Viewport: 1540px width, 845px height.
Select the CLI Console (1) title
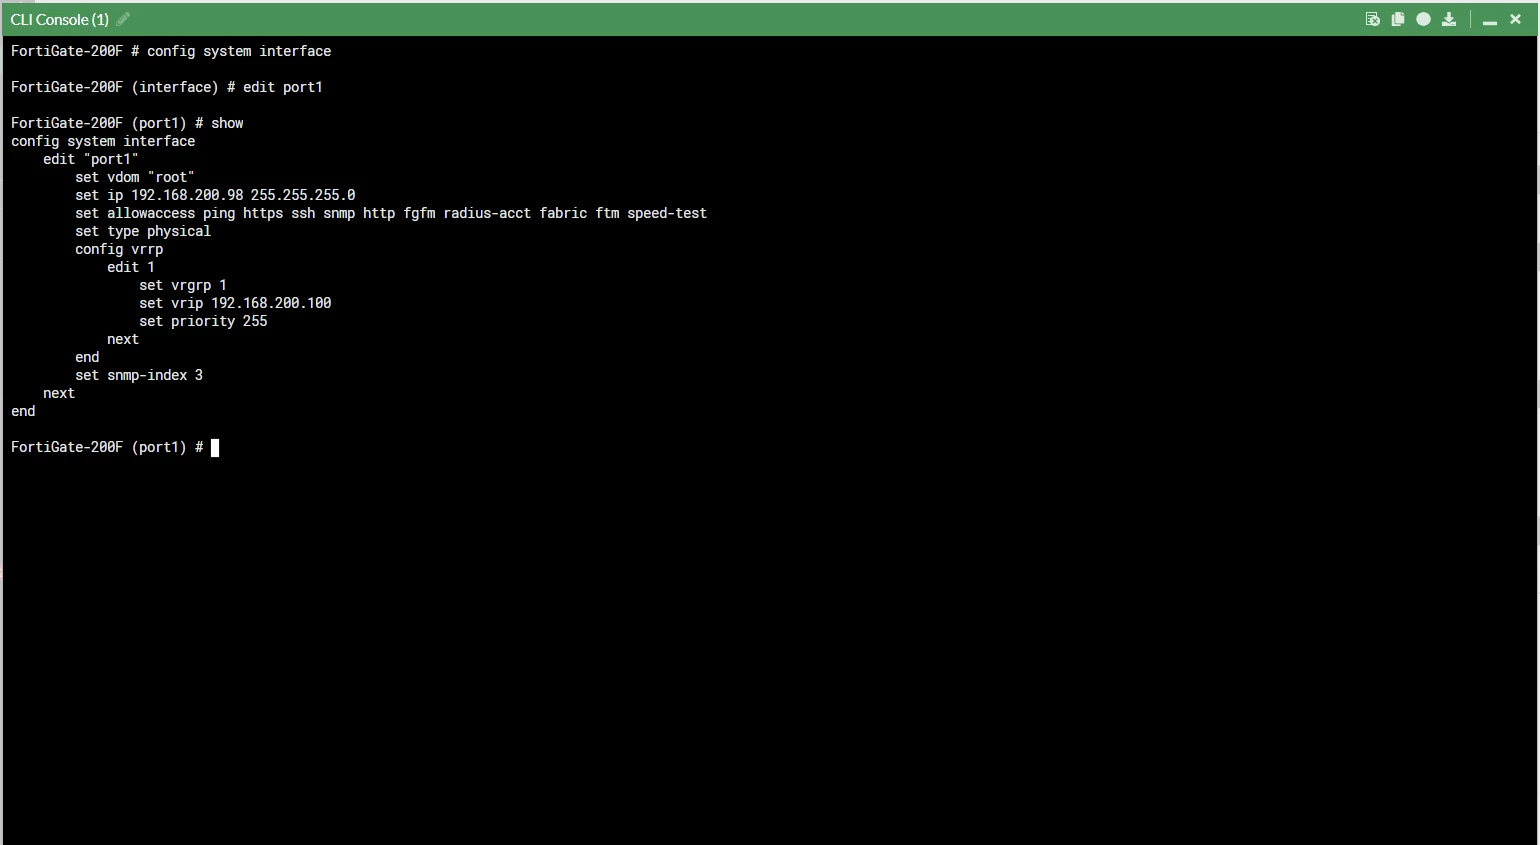(x=60, y=19)
